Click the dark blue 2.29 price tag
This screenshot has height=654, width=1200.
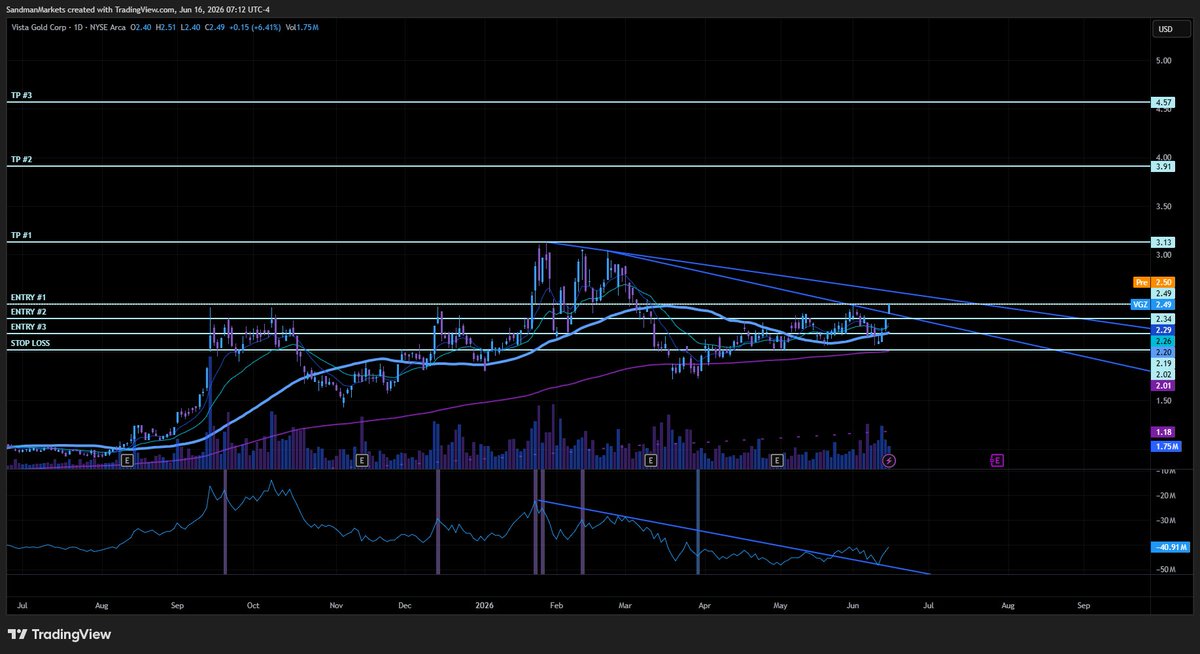[x=1163, y=330]
